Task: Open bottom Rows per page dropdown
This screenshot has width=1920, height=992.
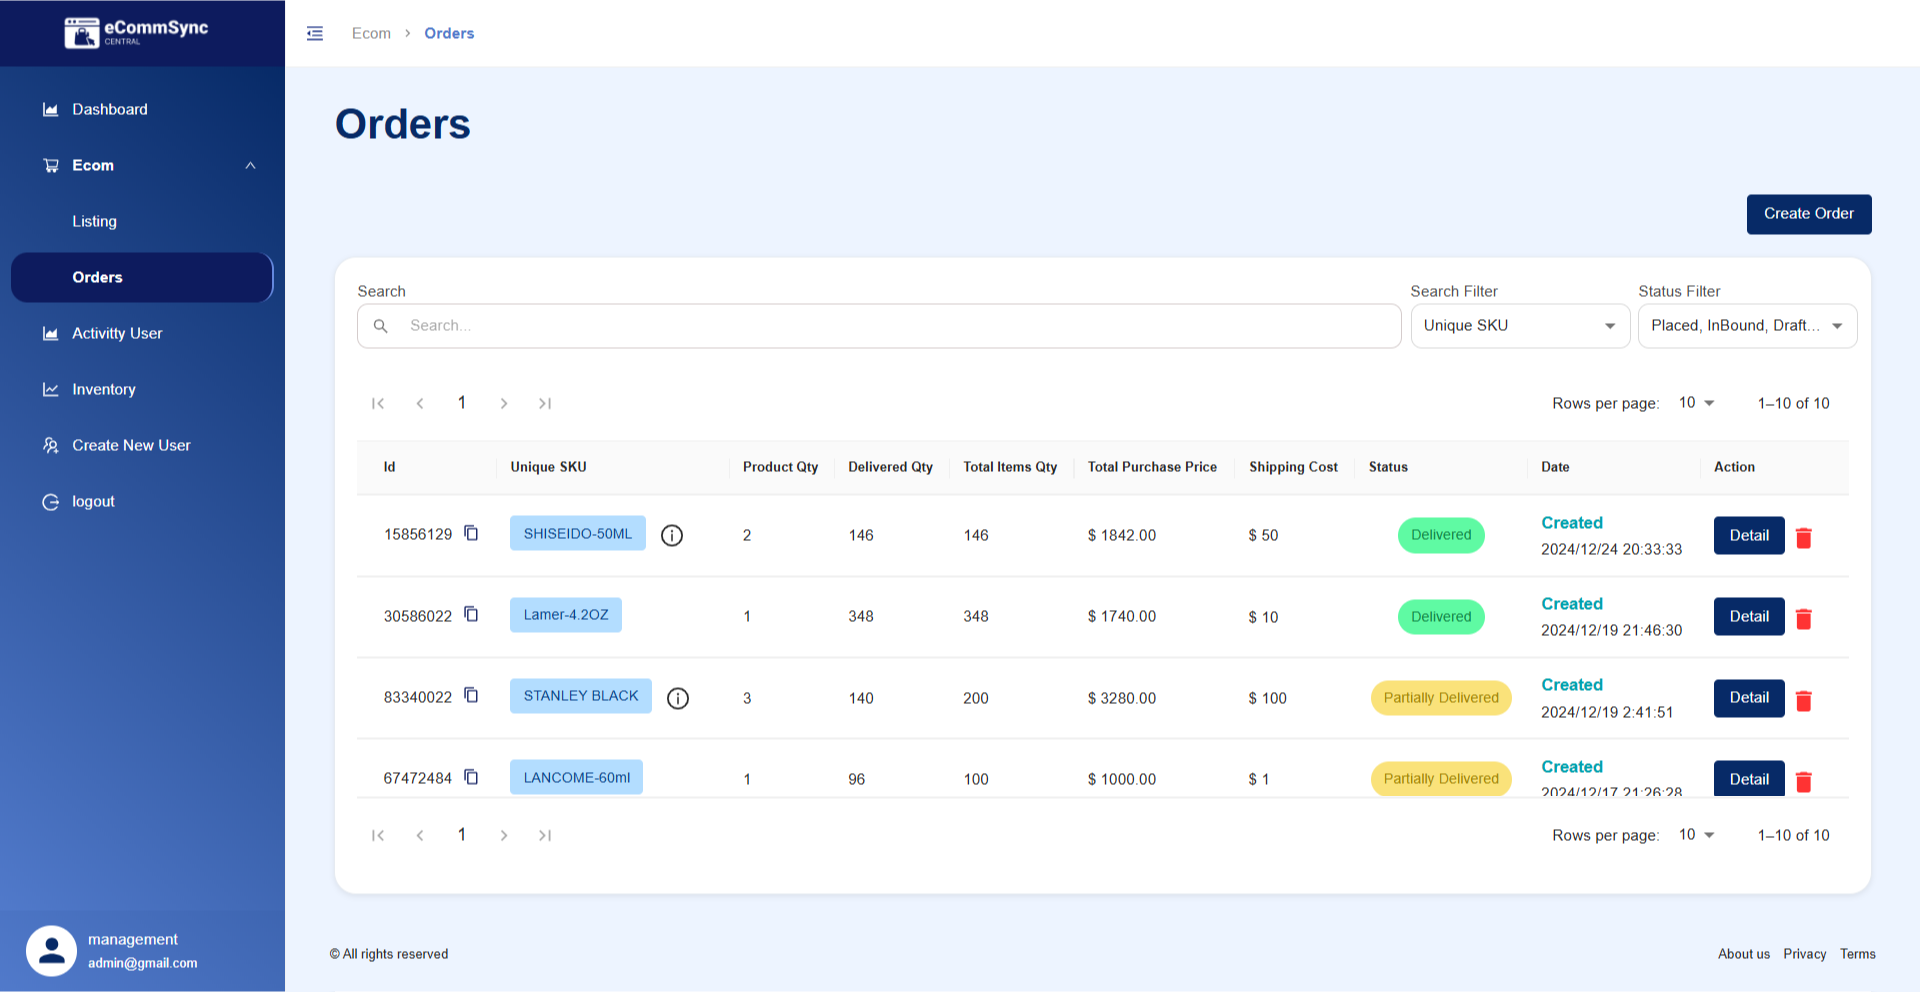Action: [1696, 835]
